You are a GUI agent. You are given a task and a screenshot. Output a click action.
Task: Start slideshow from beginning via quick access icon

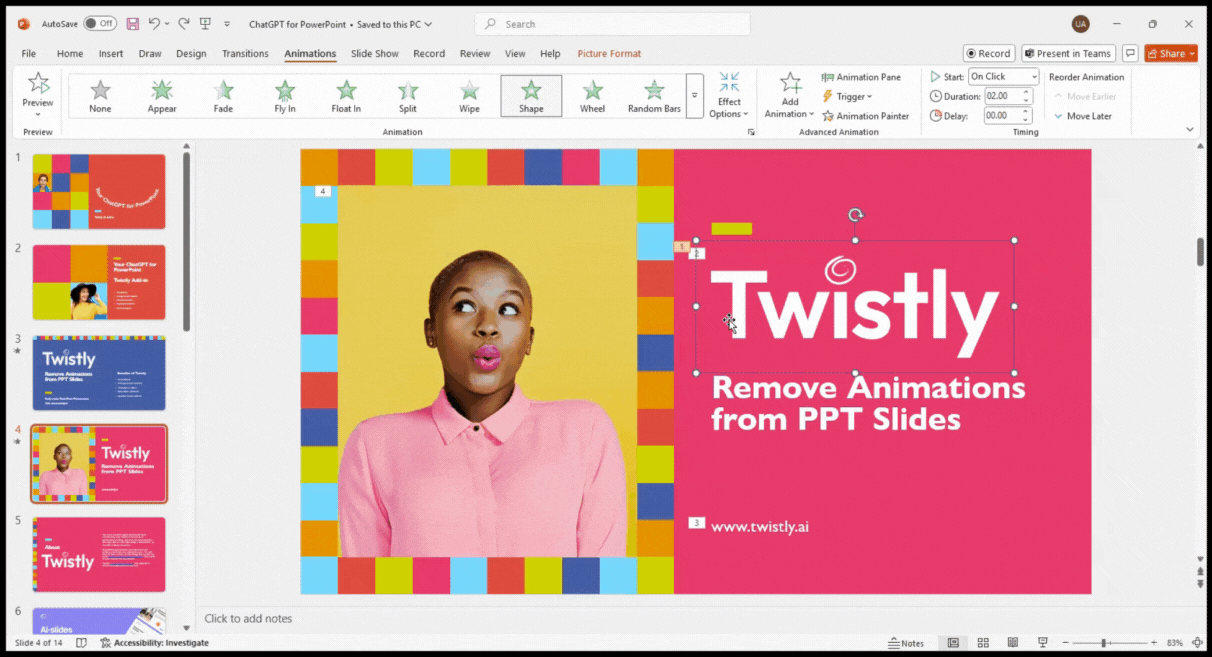point(205,23)
